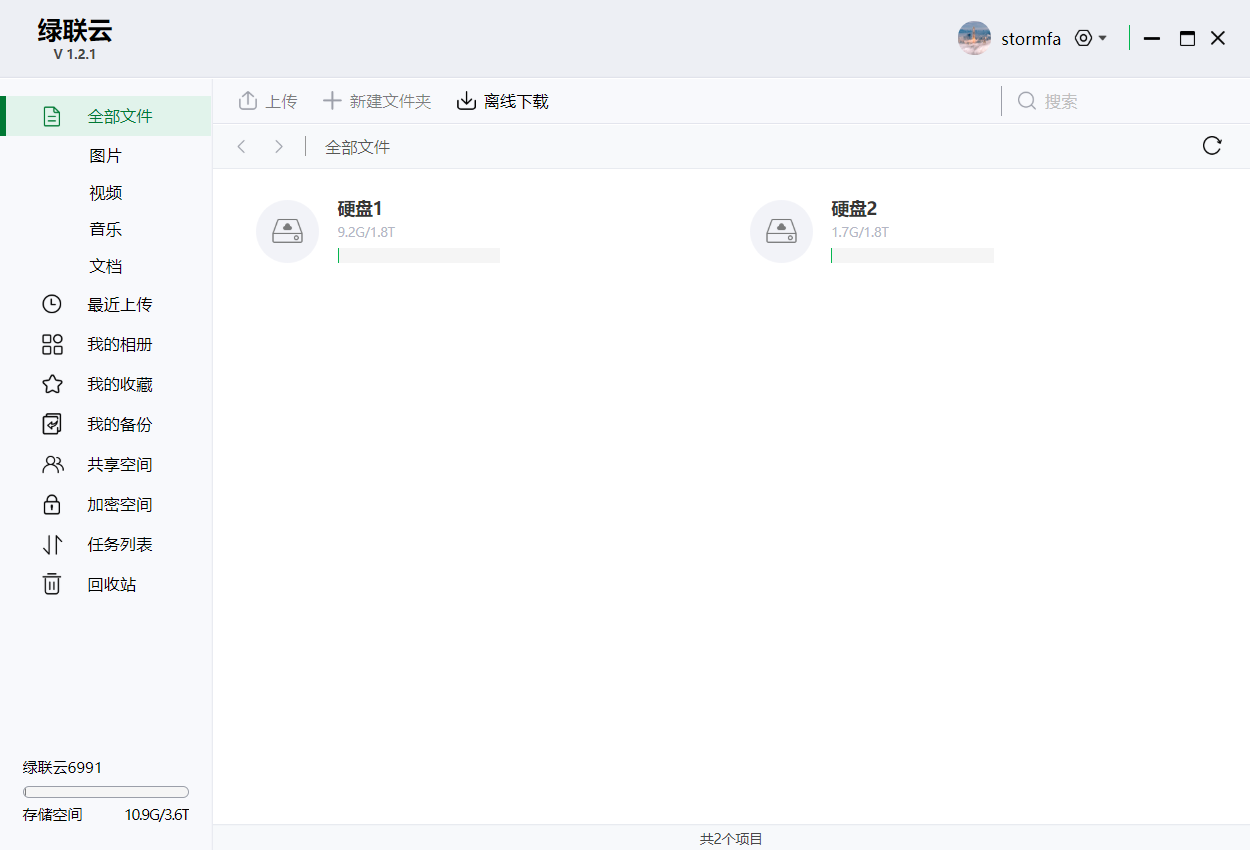This screenshot has width=1250, height=850.
Task: Click the 全部文件 document icon in sidebar
Action: tap(52, 116)
